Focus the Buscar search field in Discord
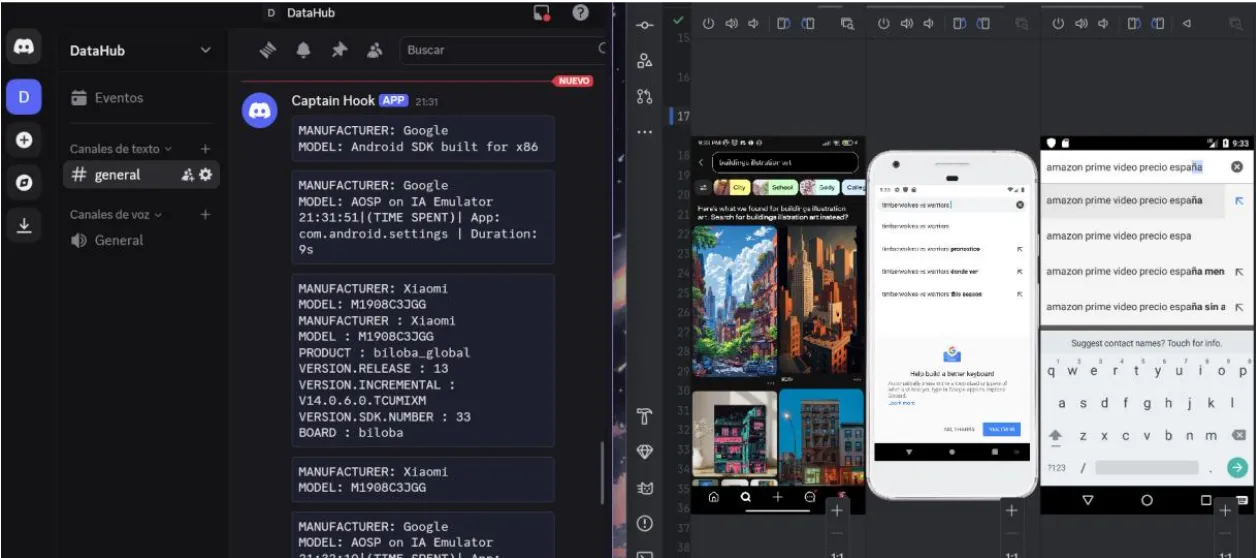This screenshot has width=1256, height=558. [503, 49]
